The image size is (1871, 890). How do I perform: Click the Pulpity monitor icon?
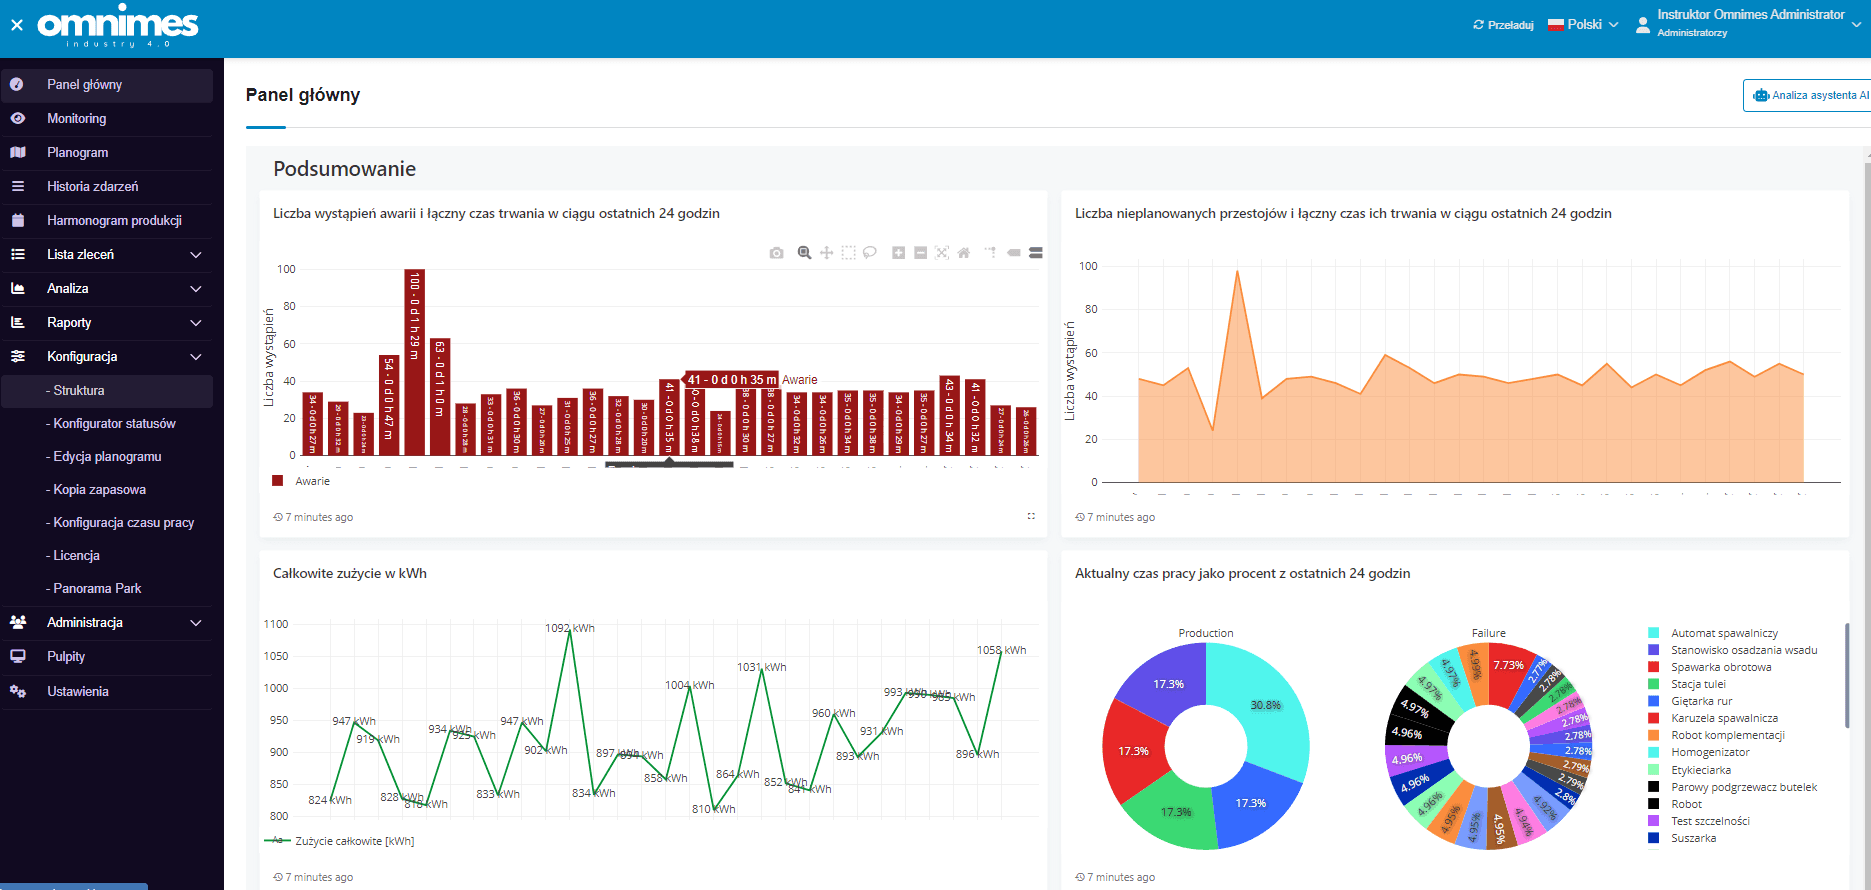pyautogui.click(x=17, y=657)
